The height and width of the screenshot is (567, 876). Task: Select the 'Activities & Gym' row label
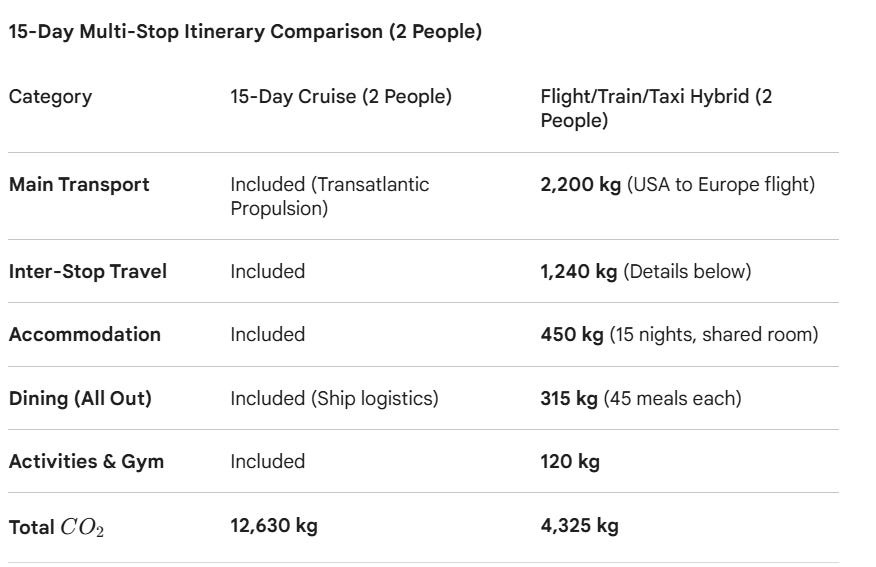tap(87, 461)
